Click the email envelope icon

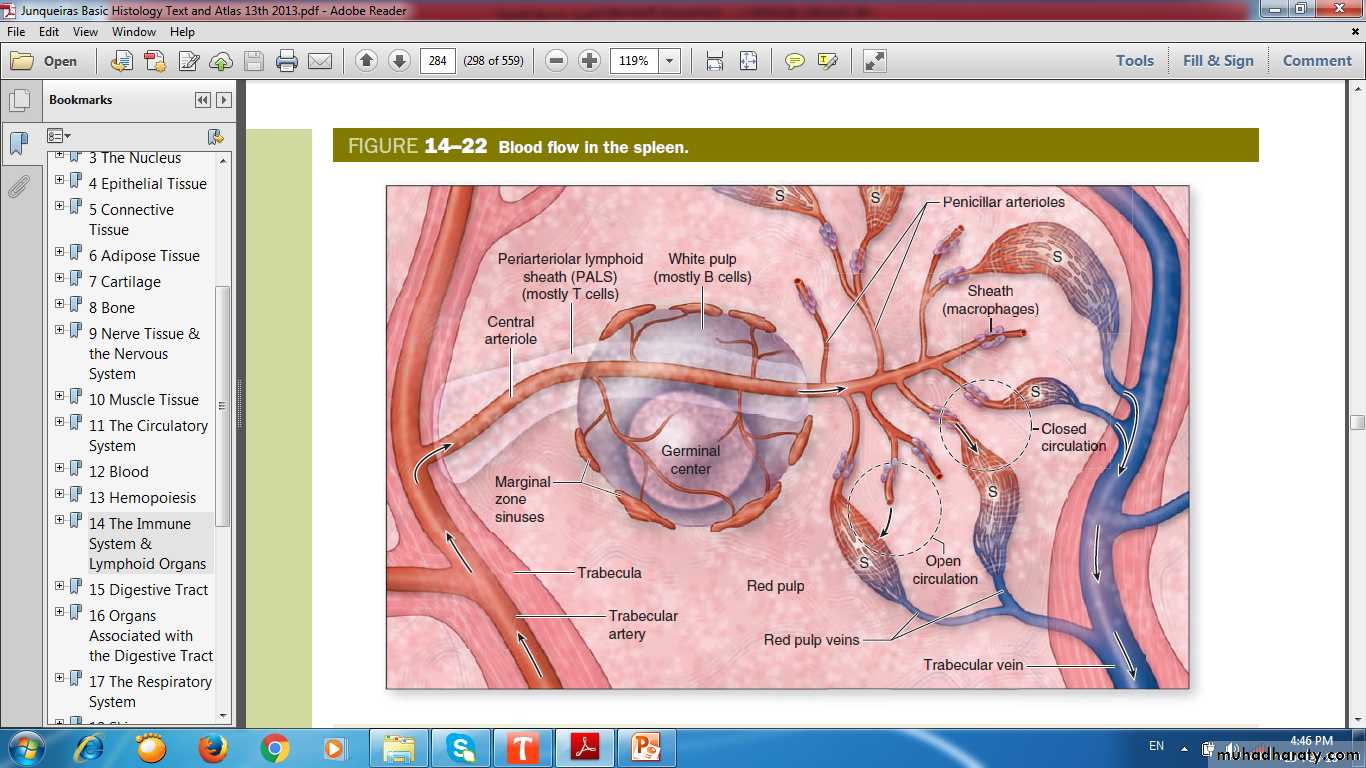click(x=320, y=61)
